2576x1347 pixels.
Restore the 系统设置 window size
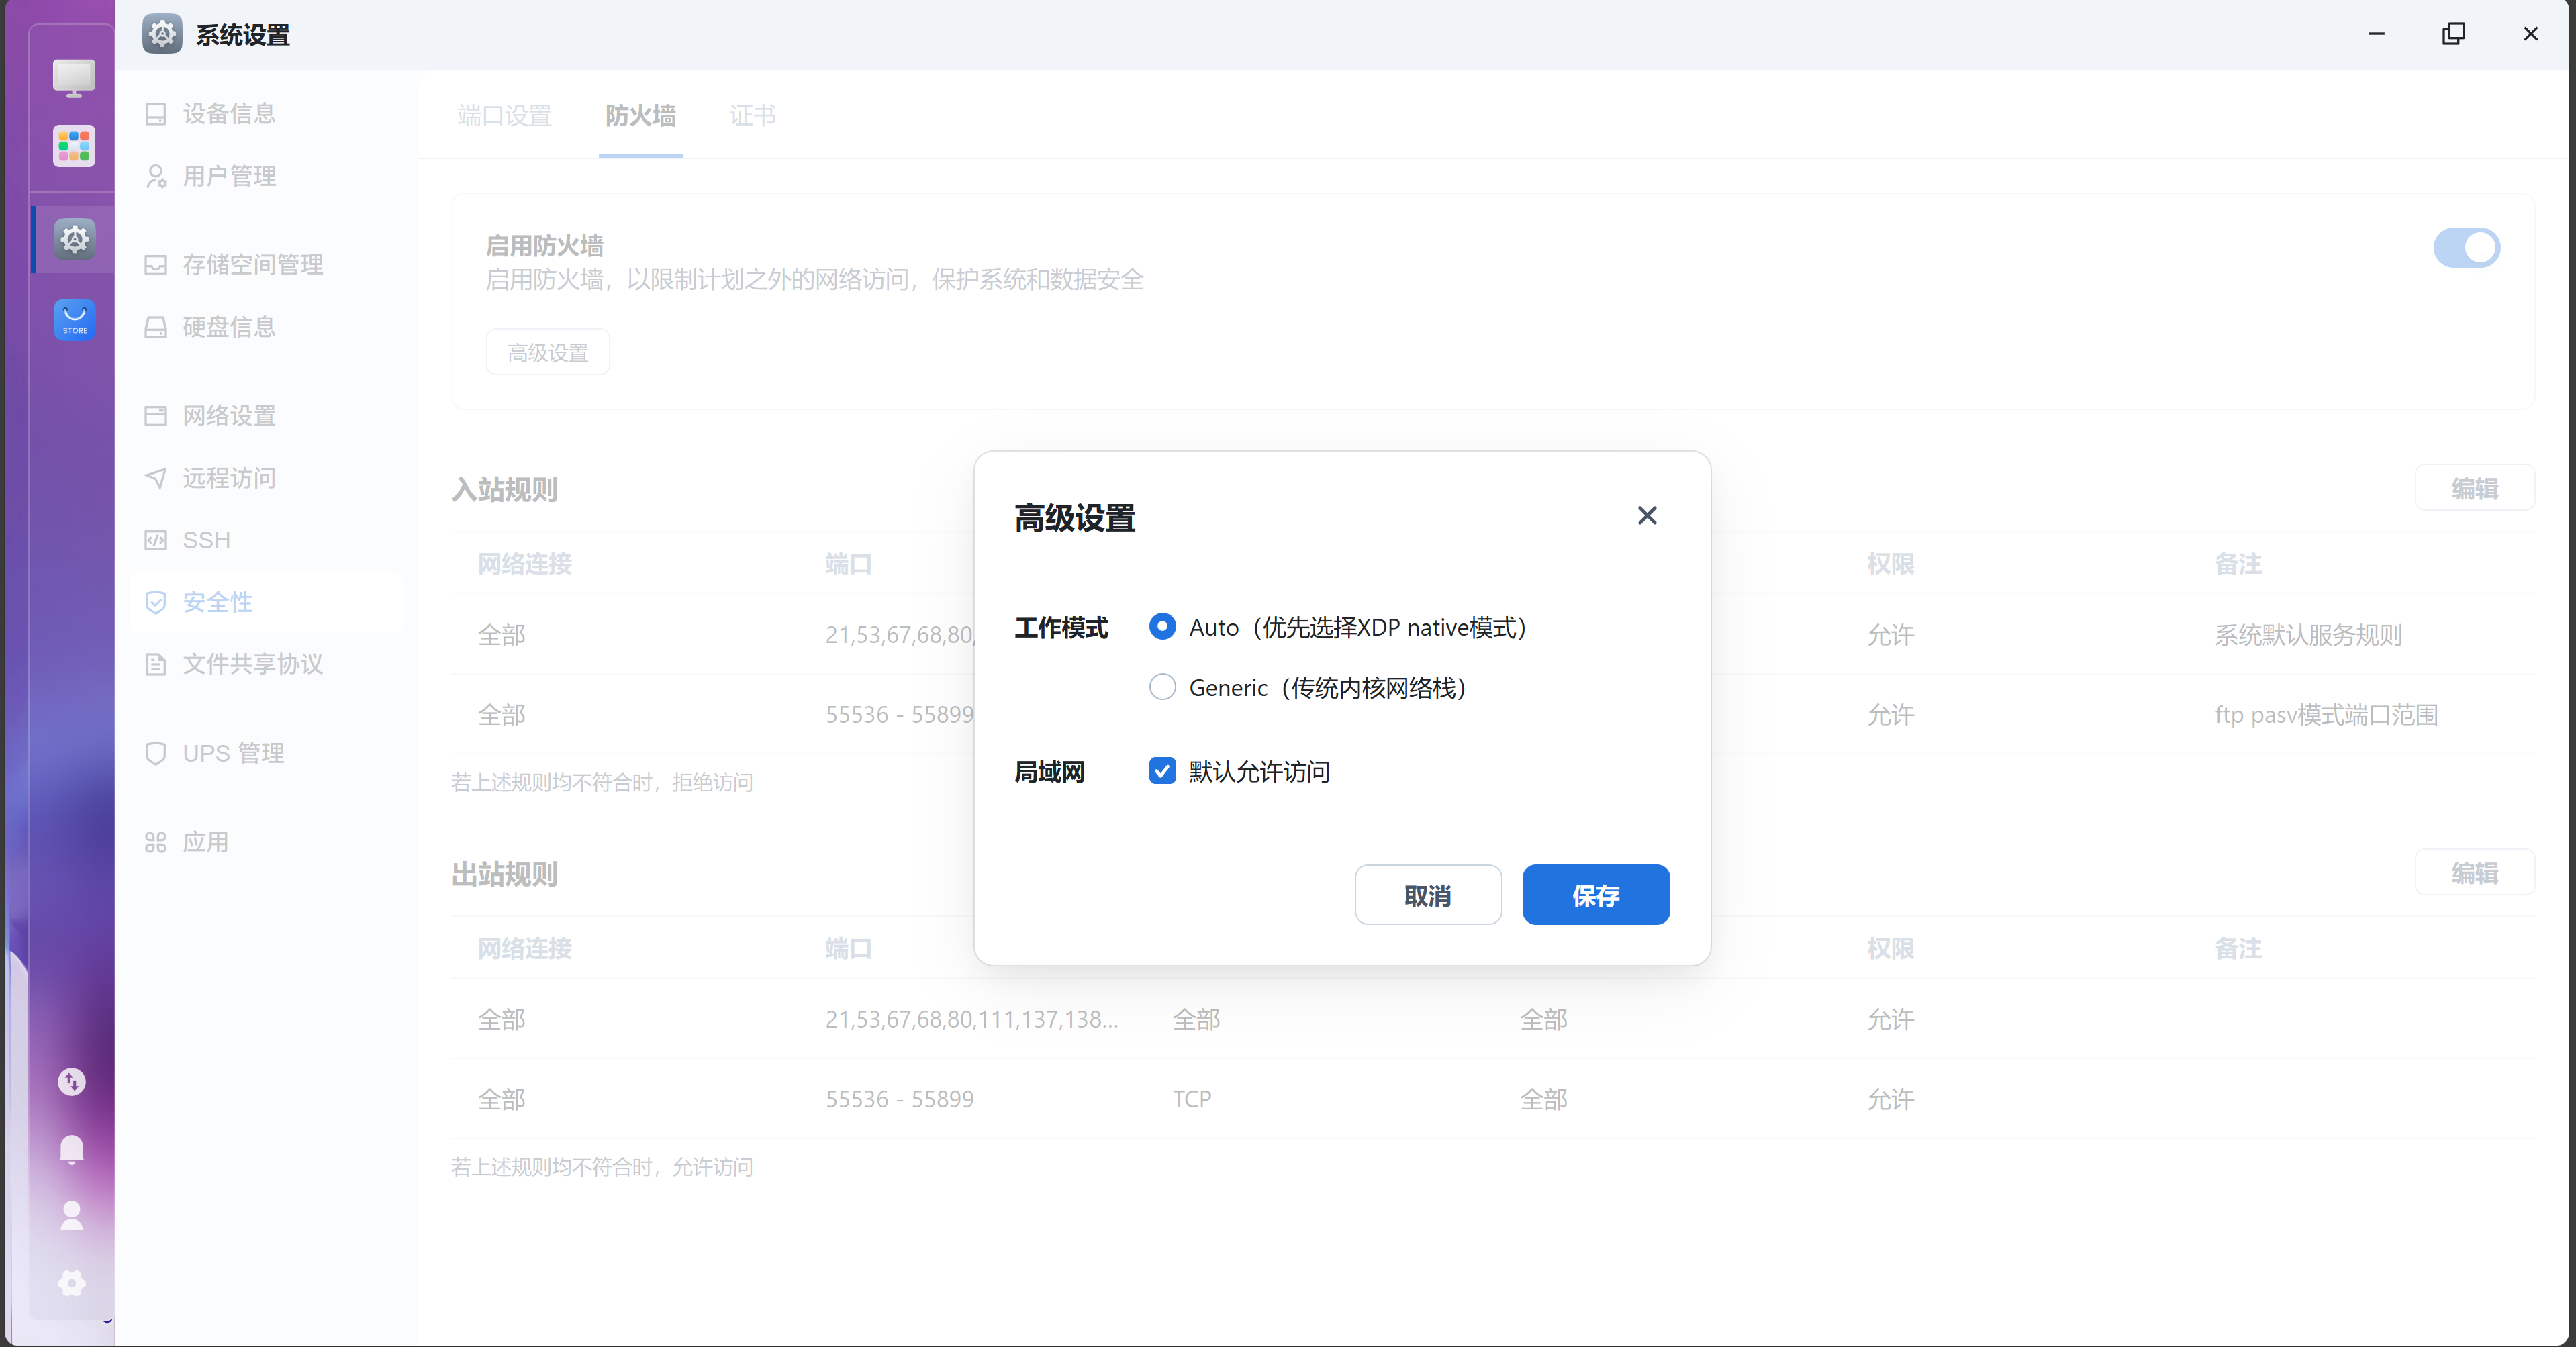tap(2453, 34)
